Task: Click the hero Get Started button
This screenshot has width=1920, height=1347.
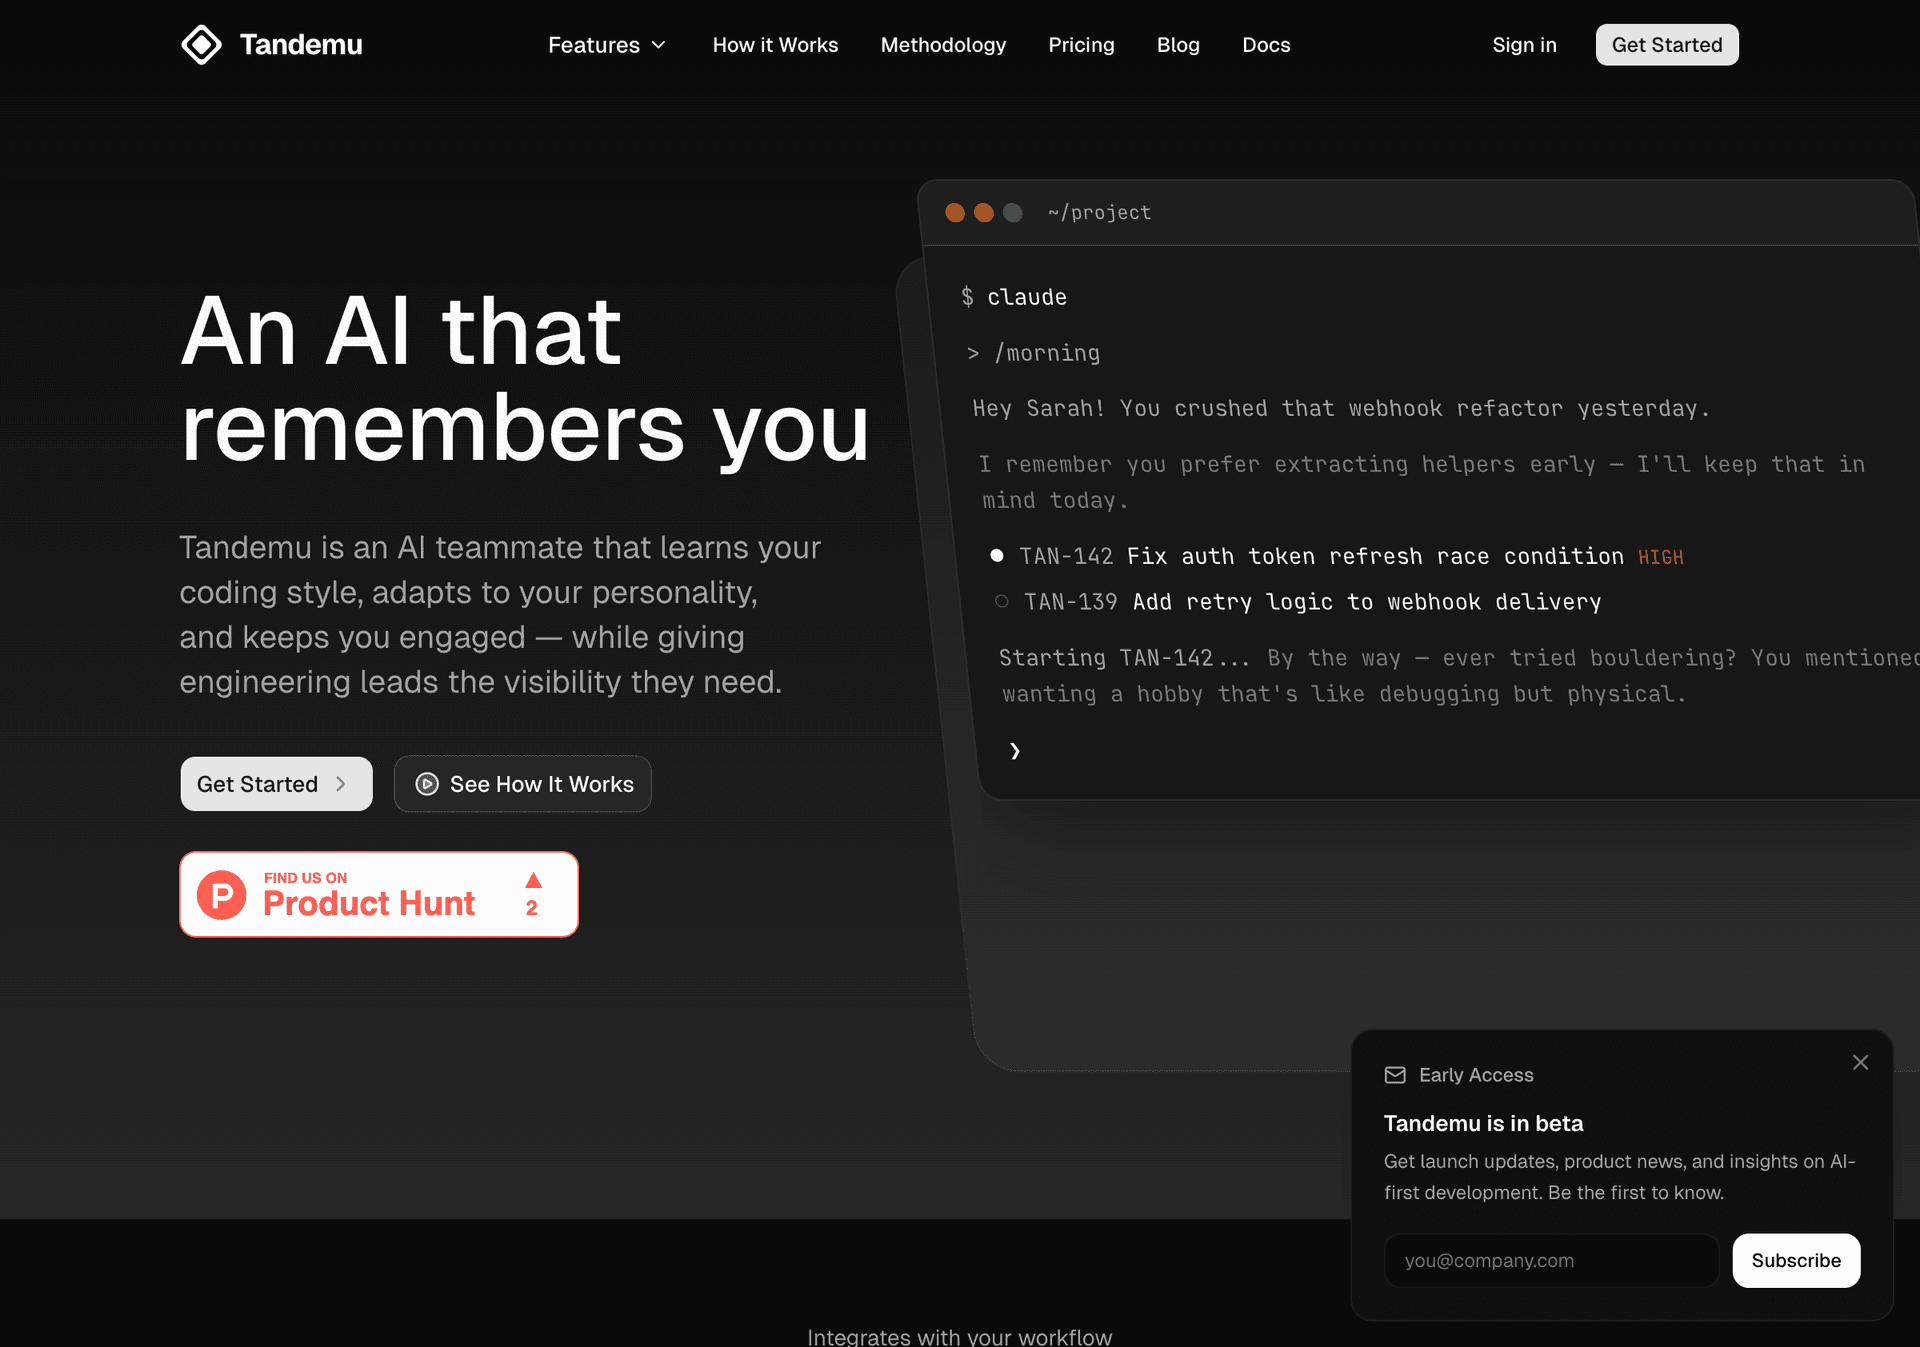Action: [276, 784]
